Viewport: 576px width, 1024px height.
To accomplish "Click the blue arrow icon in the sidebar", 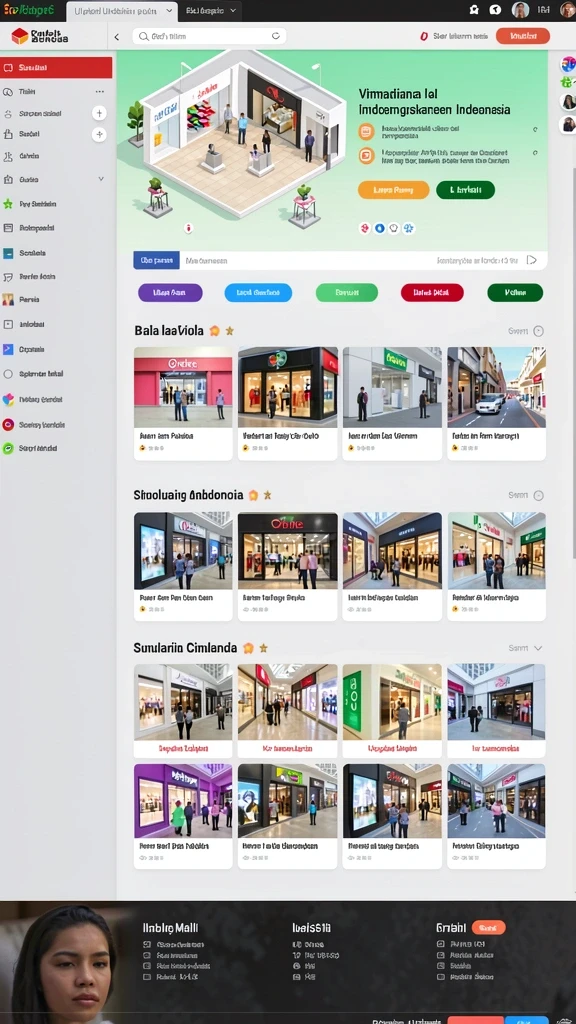I will point(8,349).
